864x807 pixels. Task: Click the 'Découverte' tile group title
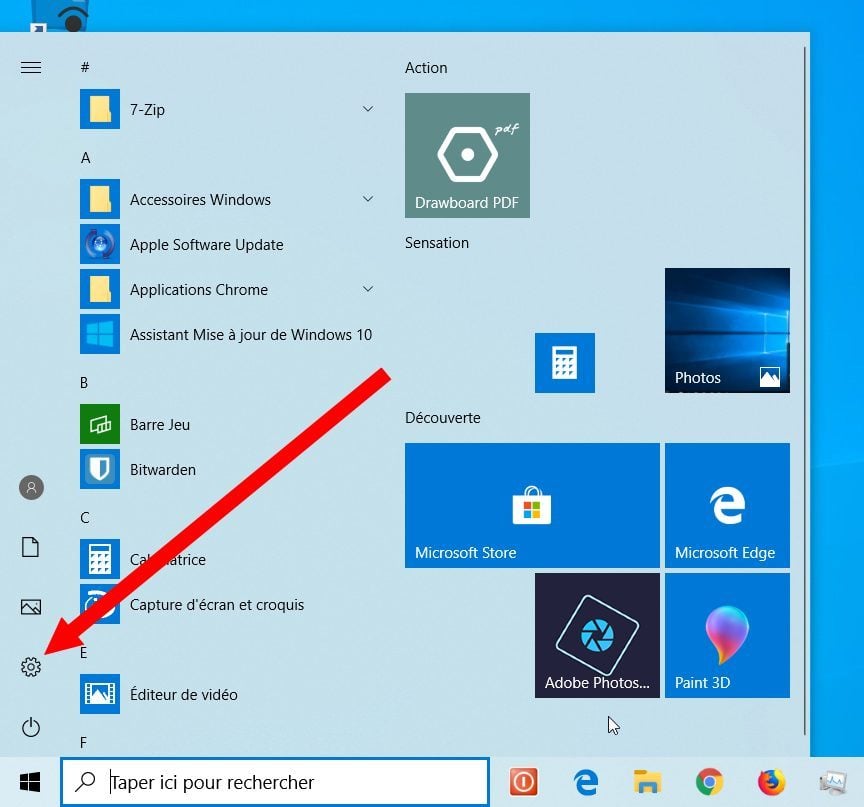442,418
